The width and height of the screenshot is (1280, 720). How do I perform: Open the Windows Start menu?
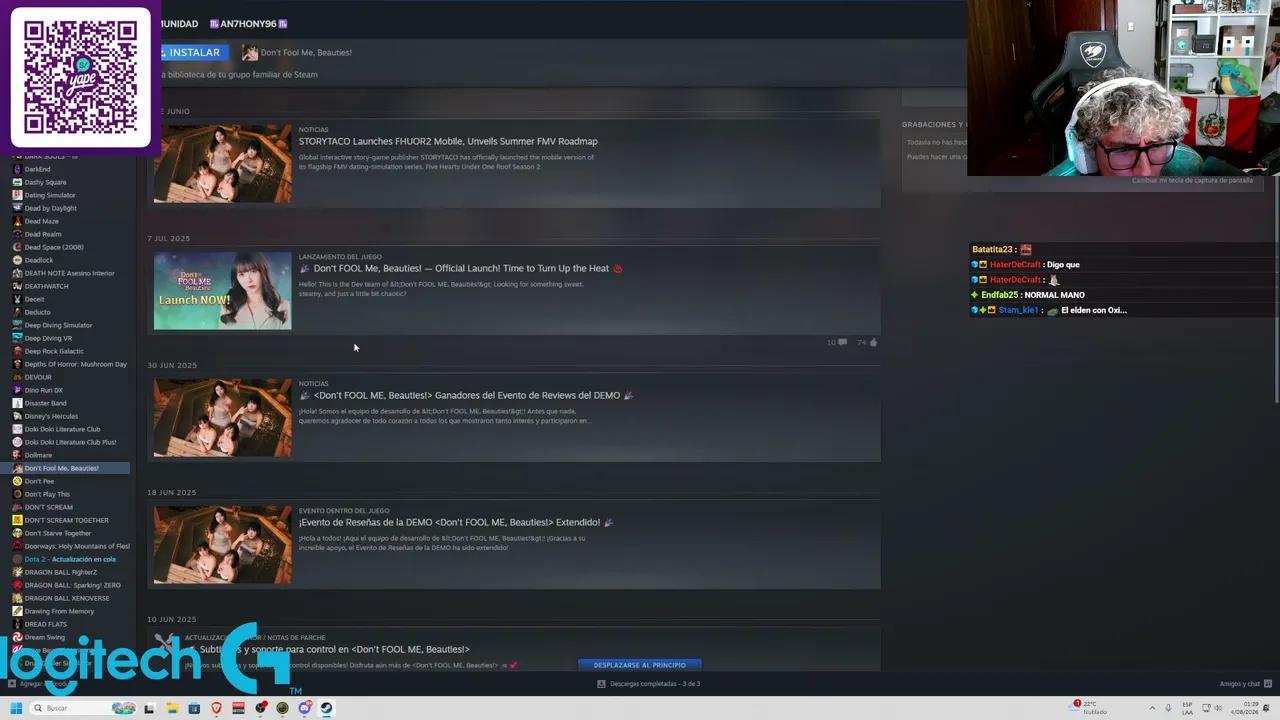(x=16, y=708)
